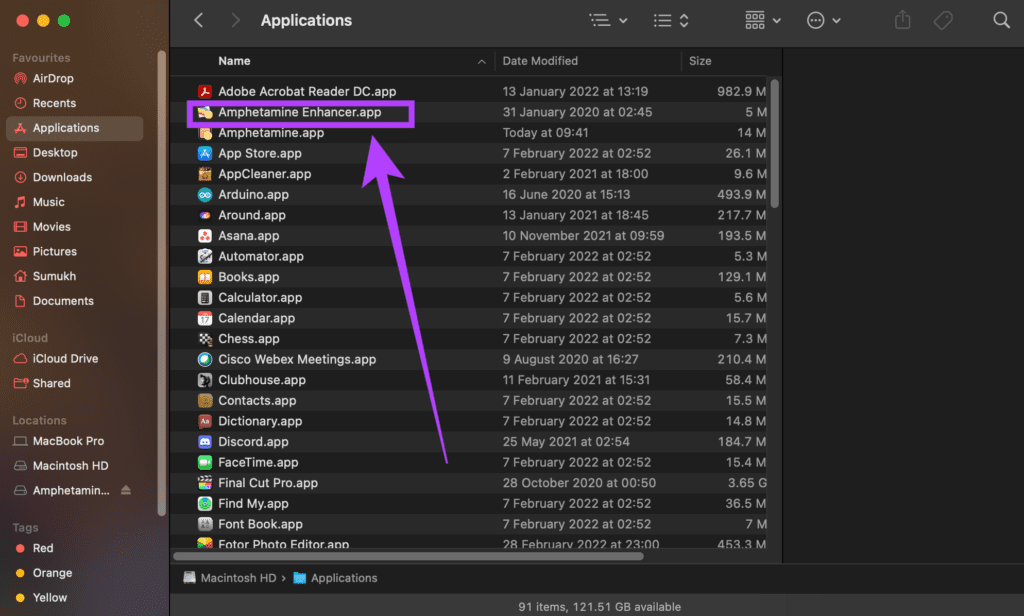The image size is (1024, 616).
Task: Click the Tags toolbar icon
Action: (943, 20)
